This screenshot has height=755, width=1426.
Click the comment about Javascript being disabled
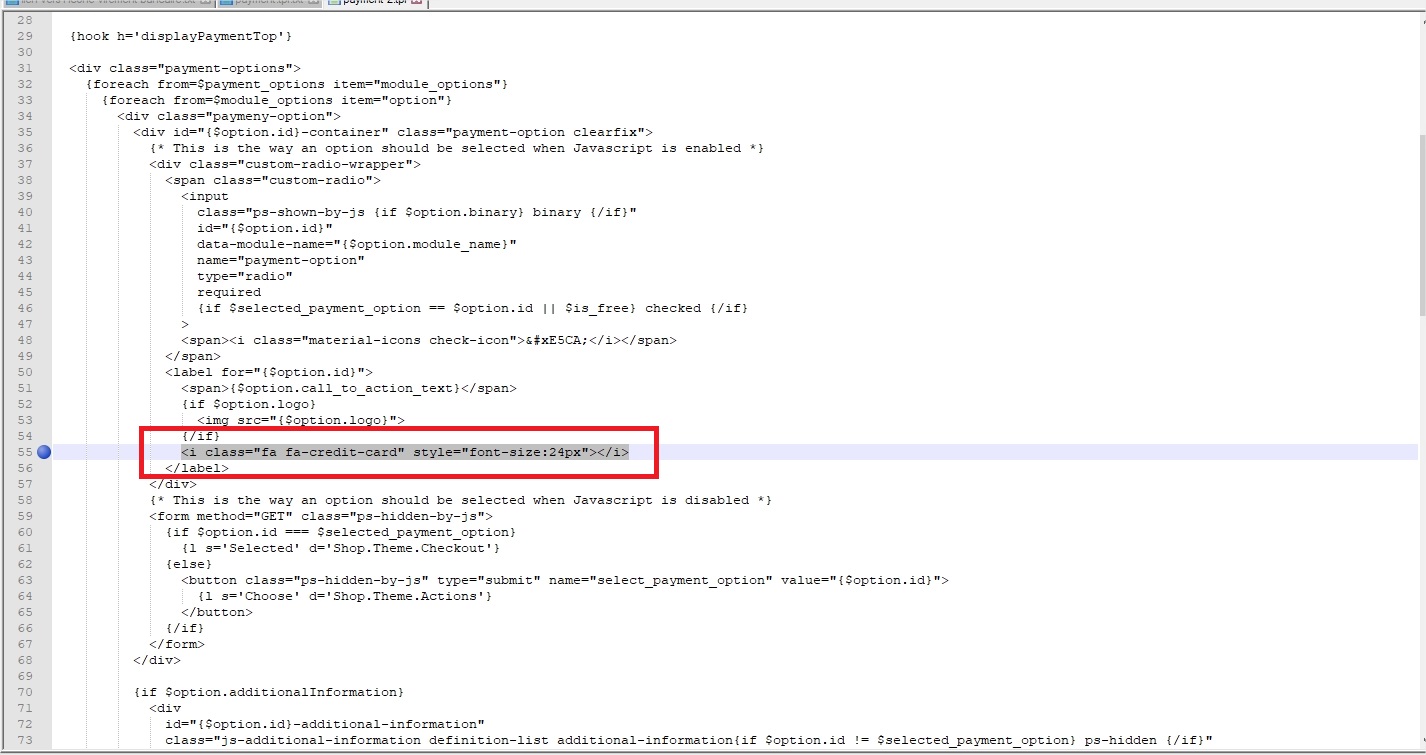461,500
